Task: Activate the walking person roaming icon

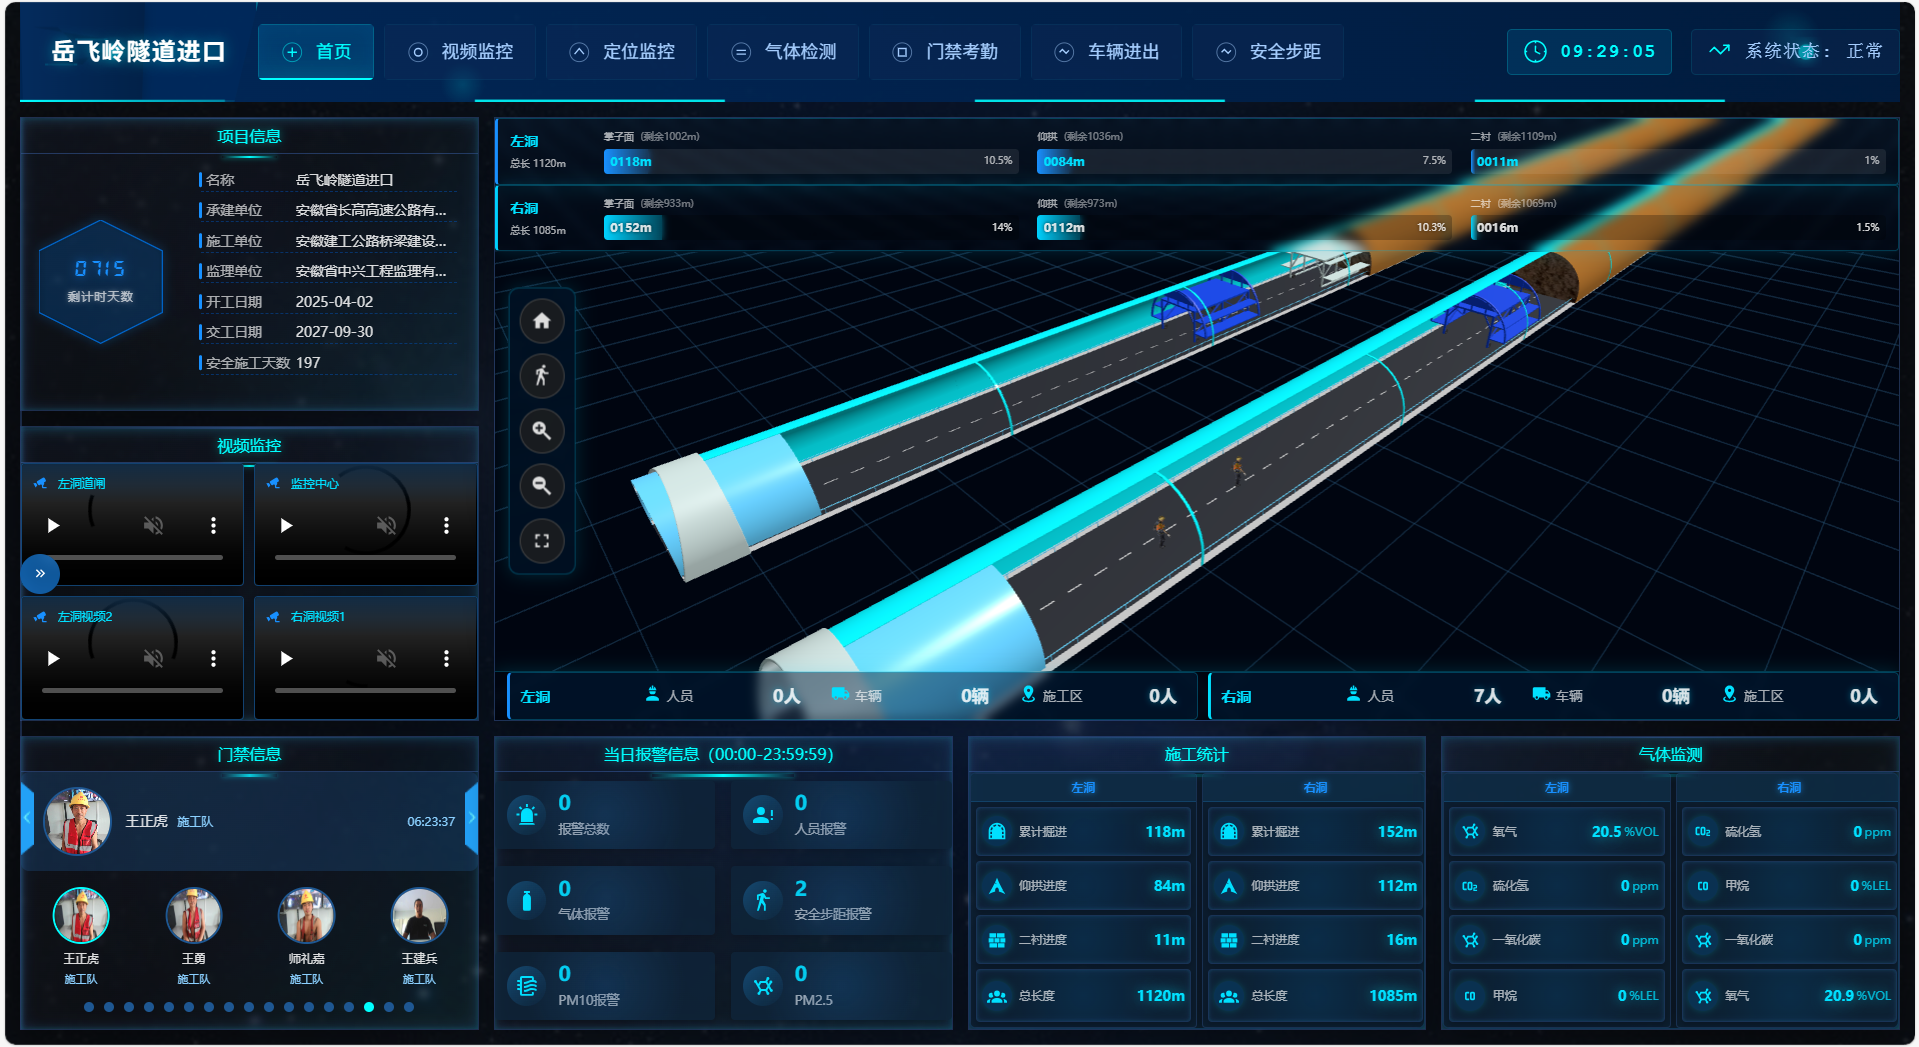Action: click(x=541, y=376)
